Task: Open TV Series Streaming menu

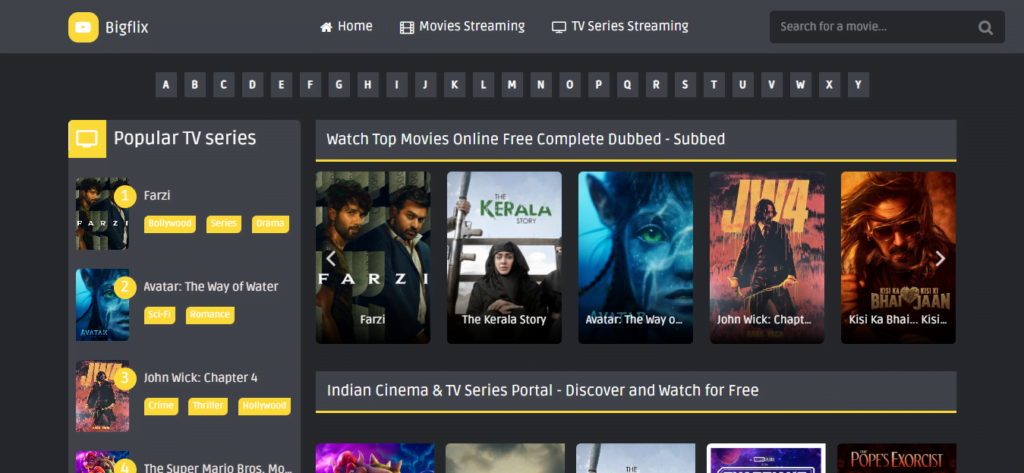Action: (x=620, y=27)
